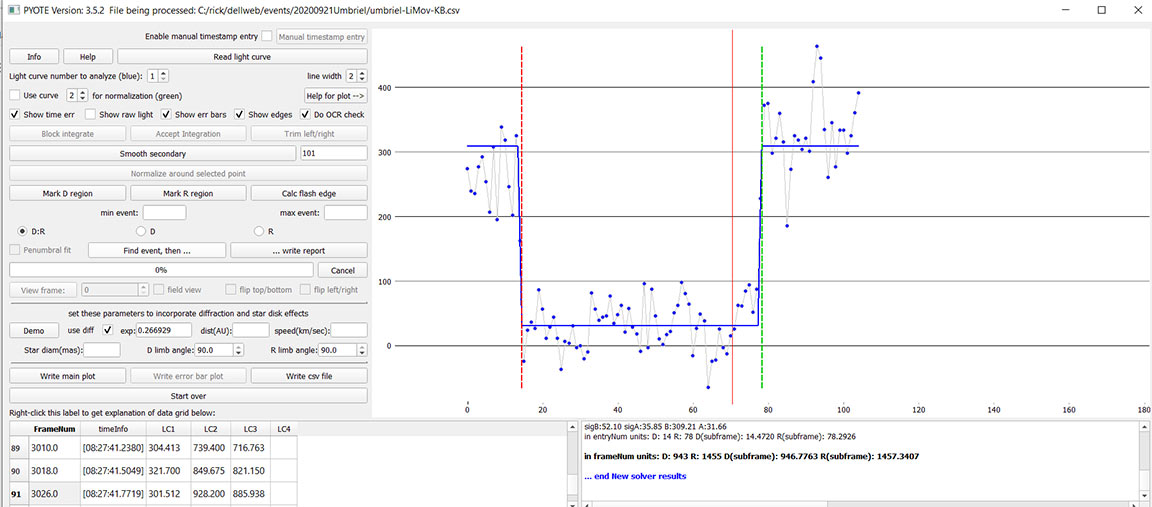This screenshot has height=507, width=1152.
Task: Focus the speed(km/sec) input field
Action: 349,330
